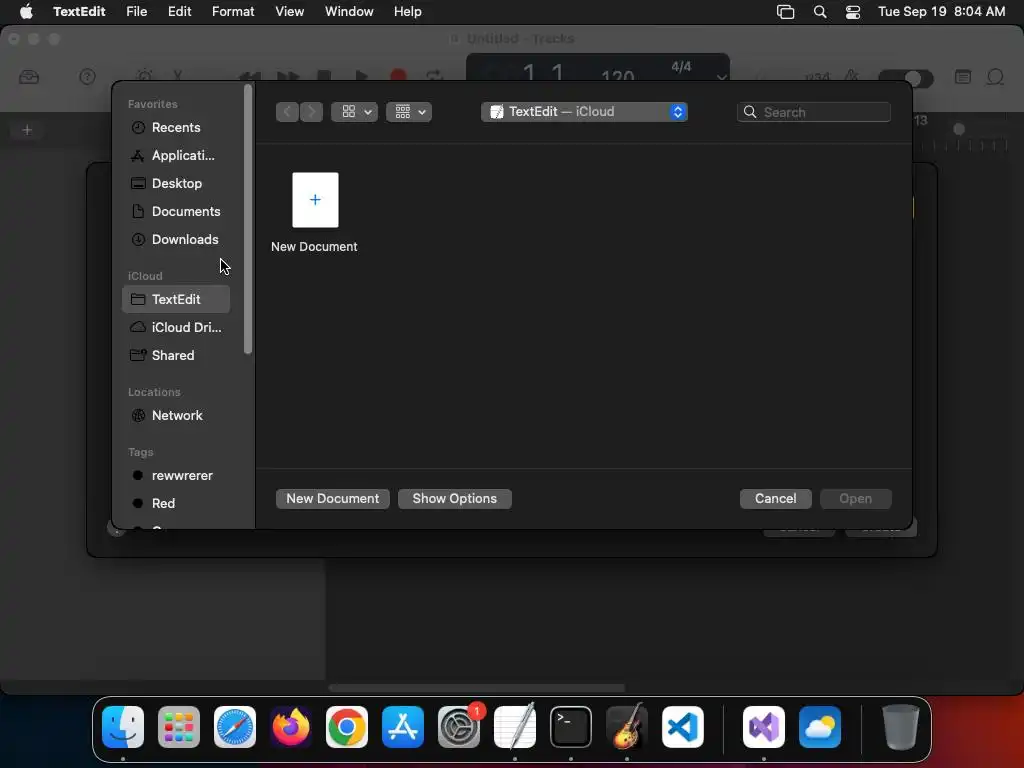Image resolution: width=1024 pixels, height=768 pixels.
Task: Open the icon view options dropdown
Action: 355,112
